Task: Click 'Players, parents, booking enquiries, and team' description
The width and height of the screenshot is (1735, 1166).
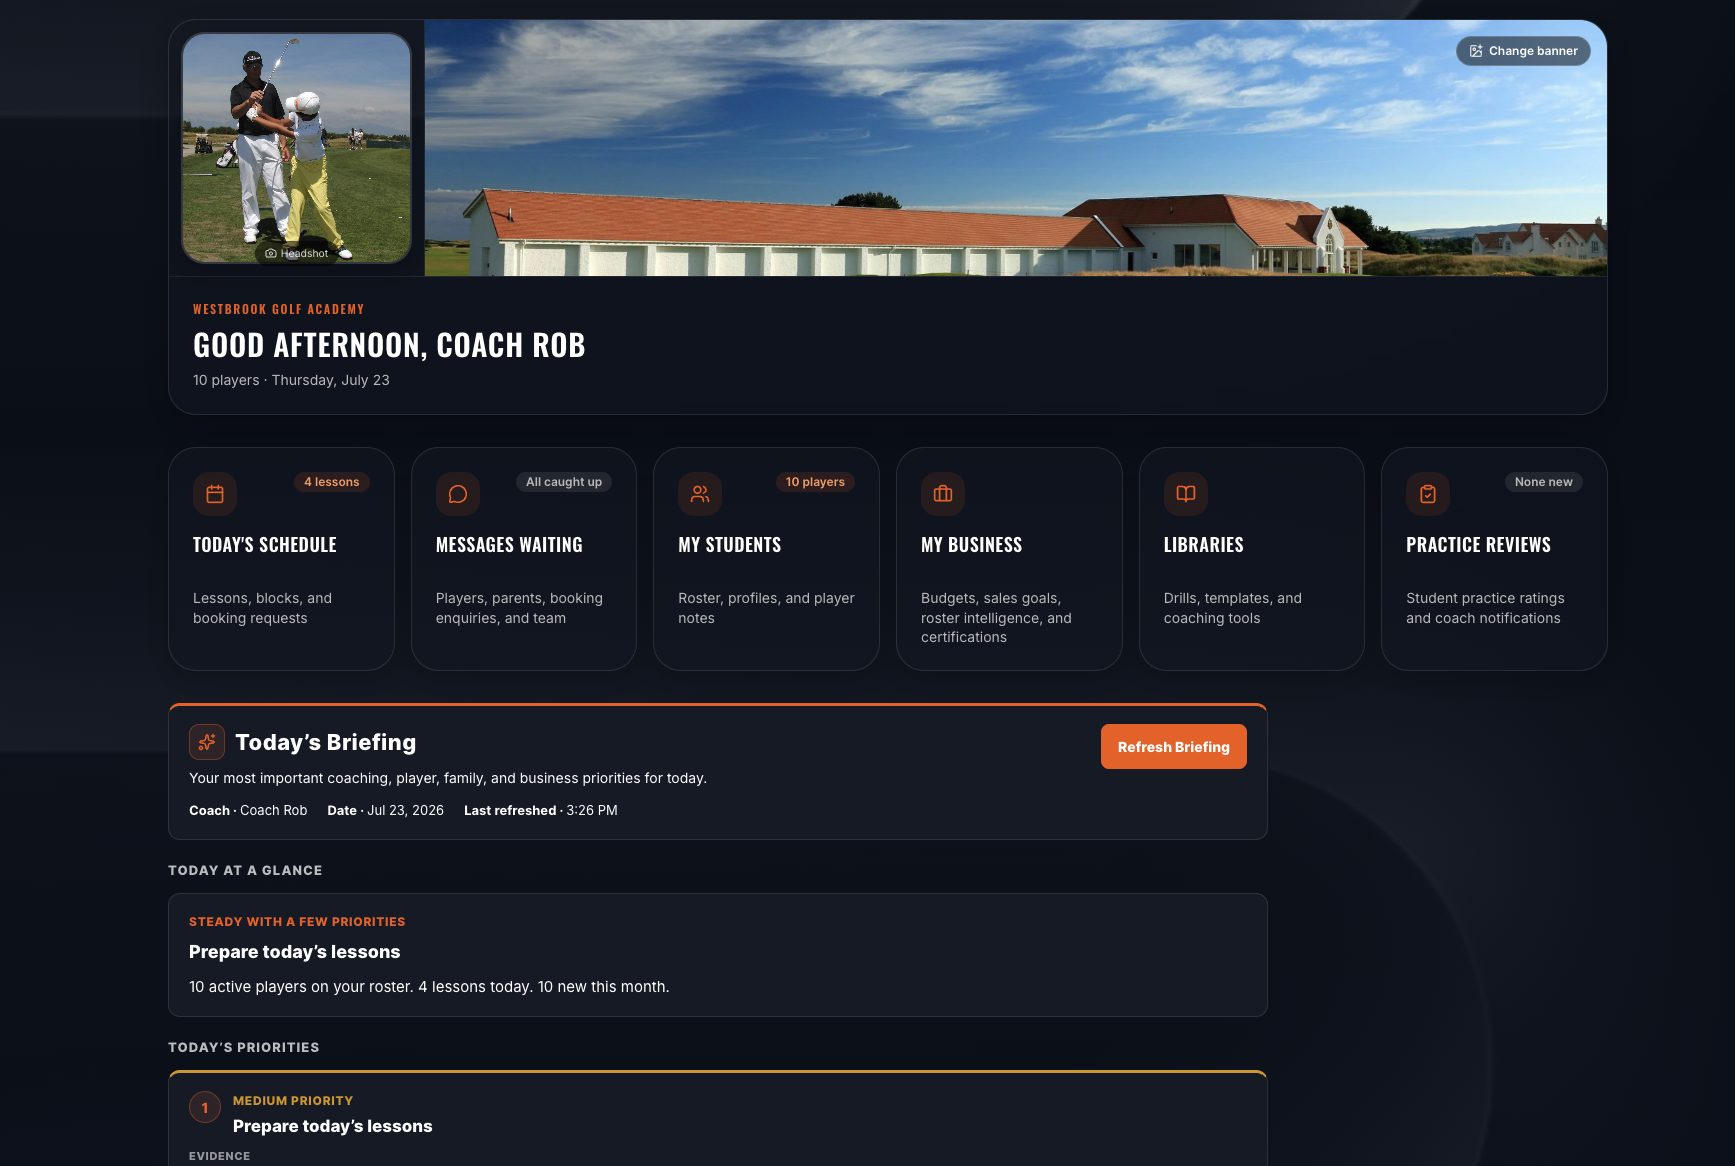Action: click(519, 608)
